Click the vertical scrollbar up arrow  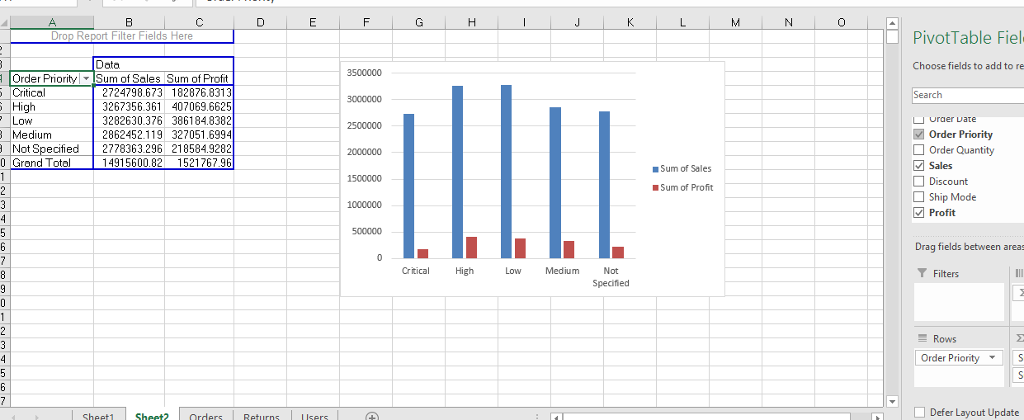pos(892,24)
